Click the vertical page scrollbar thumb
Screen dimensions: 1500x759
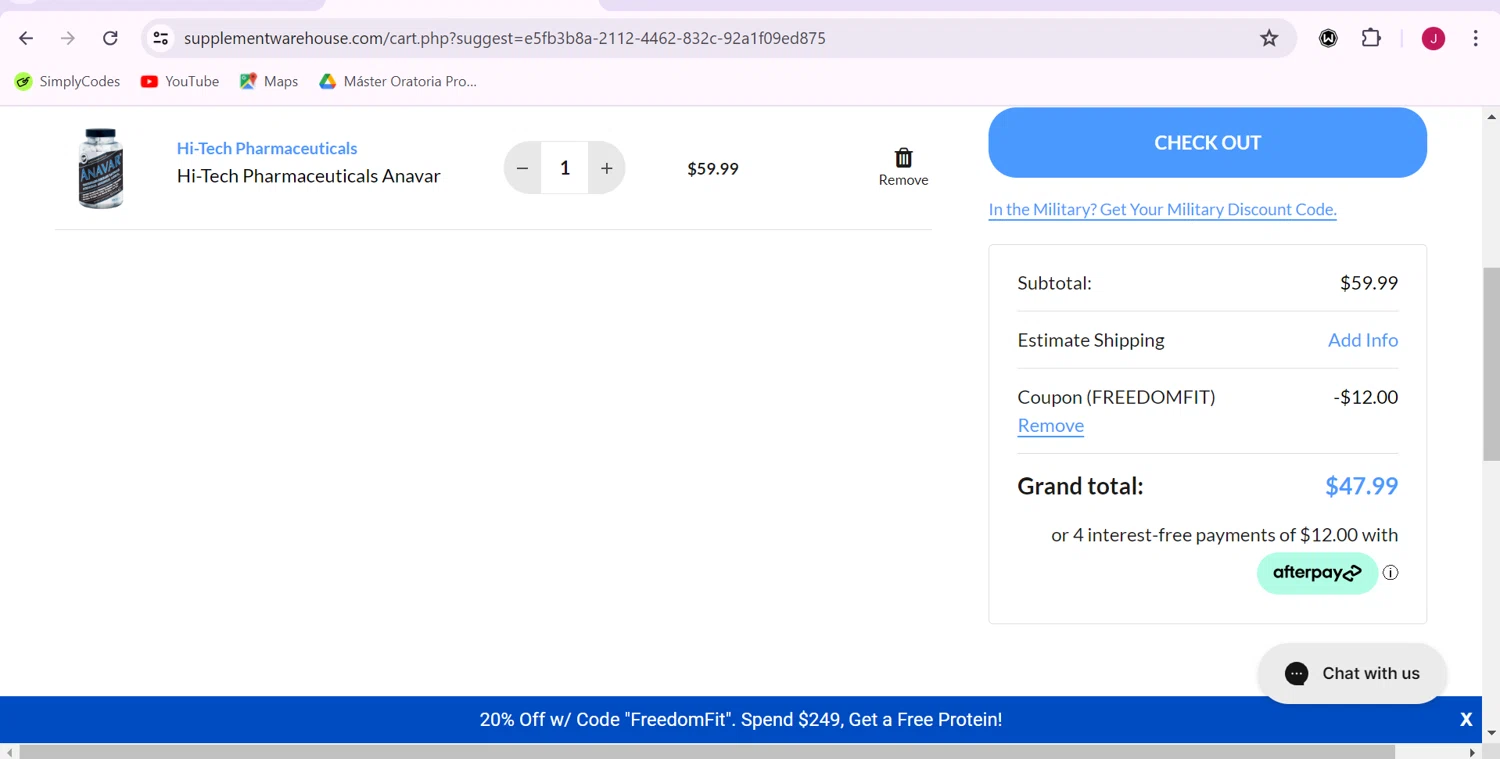(x=1491, y=364)
